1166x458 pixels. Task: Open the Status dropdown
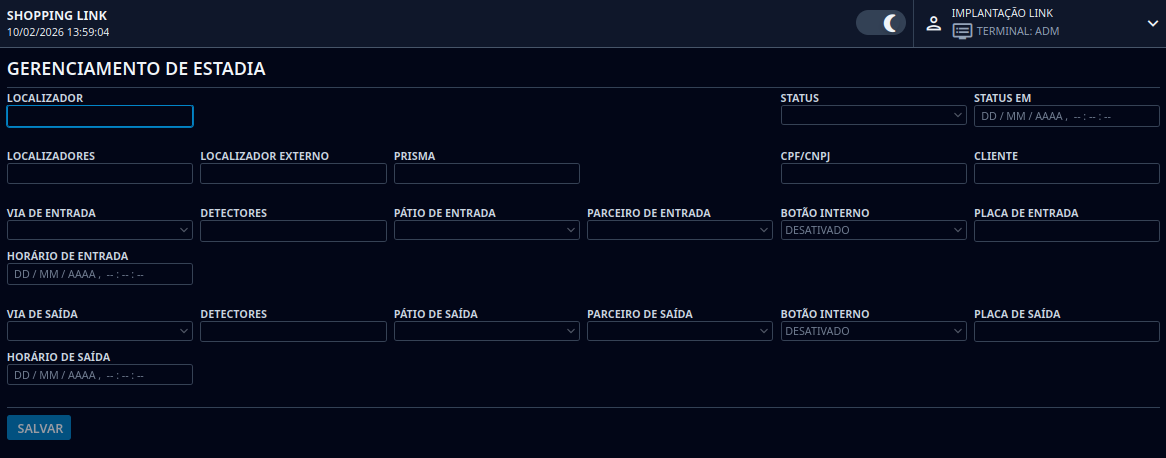point(873,116)
